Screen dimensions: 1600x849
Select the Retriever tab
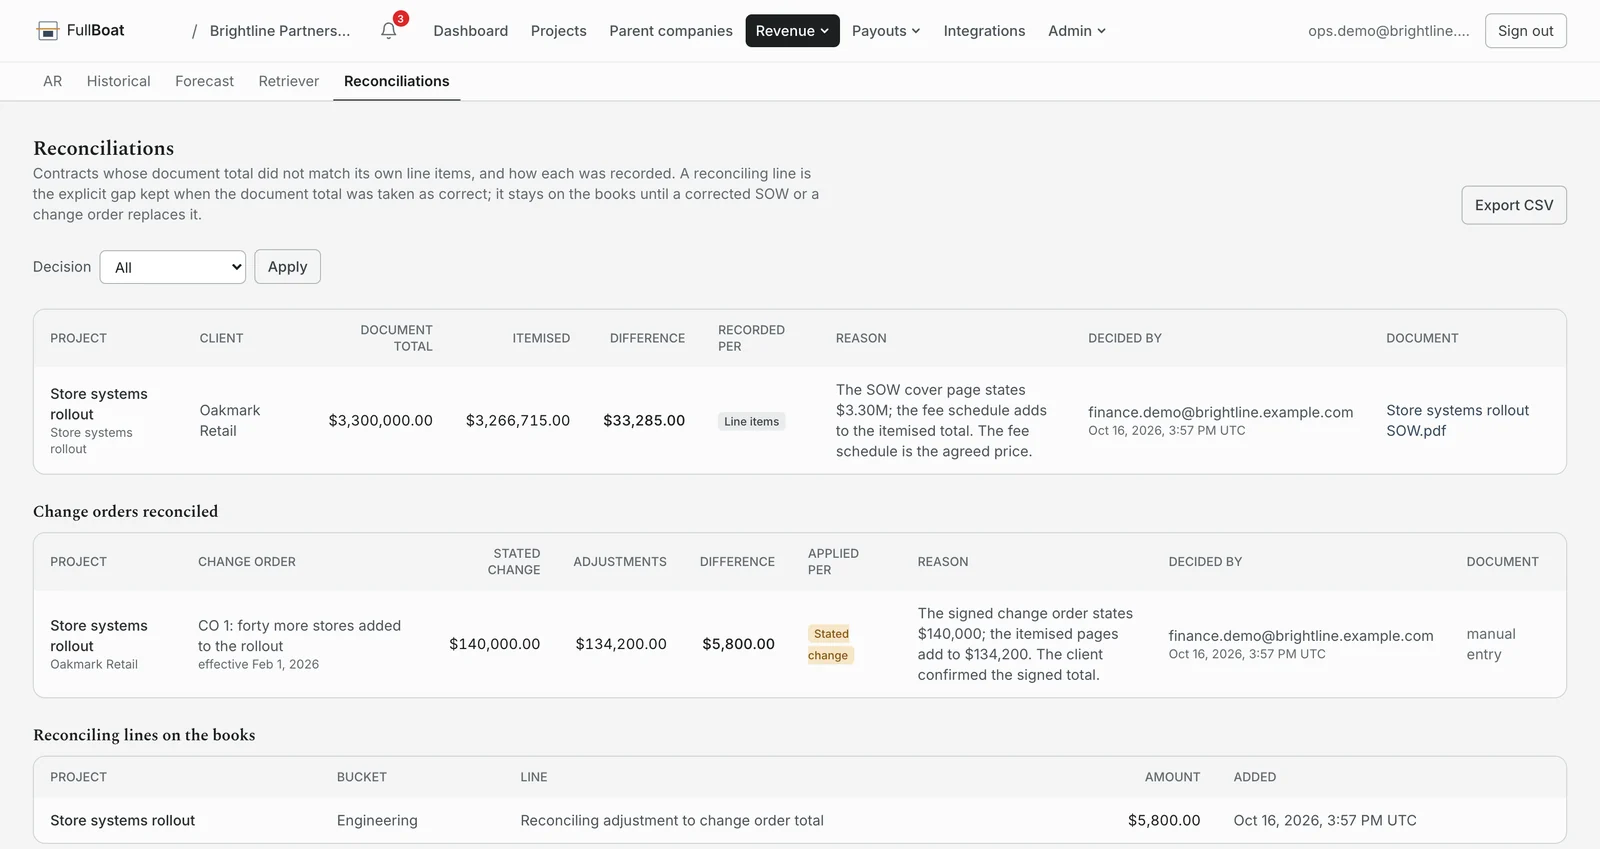[289, 81]
